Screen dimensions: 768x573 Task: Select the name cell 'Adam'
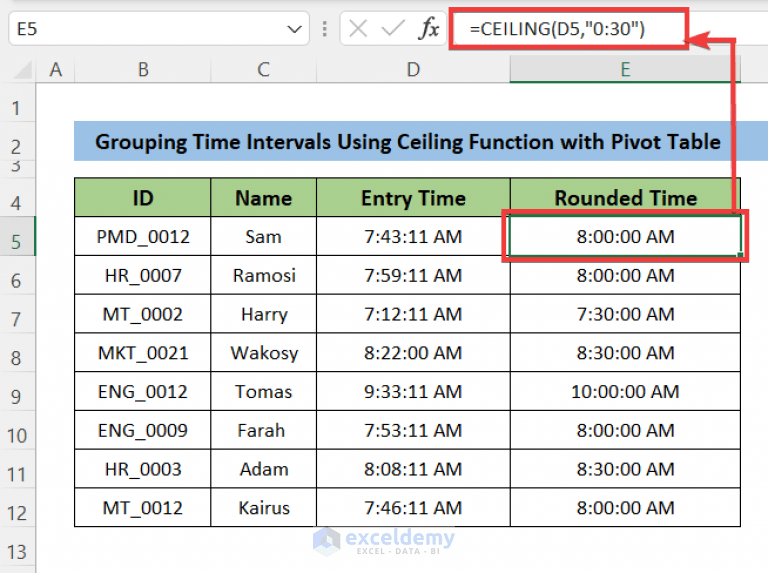click(x=264, y=469)
